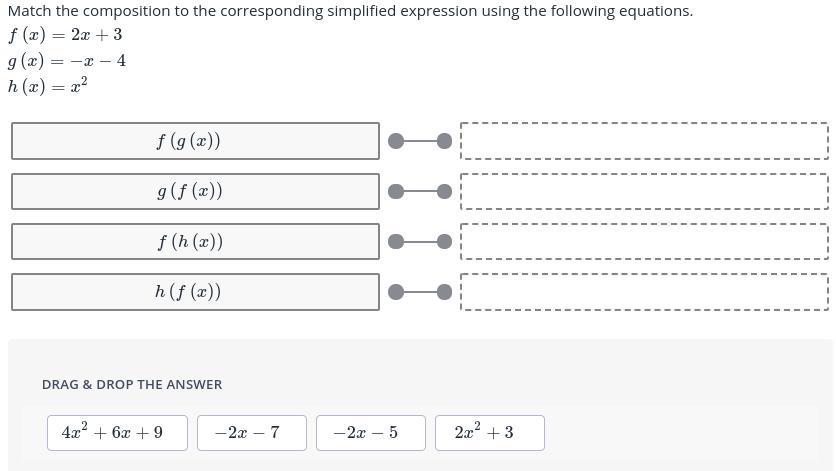Select the g(f(x)) composition box

click(195, 191)
